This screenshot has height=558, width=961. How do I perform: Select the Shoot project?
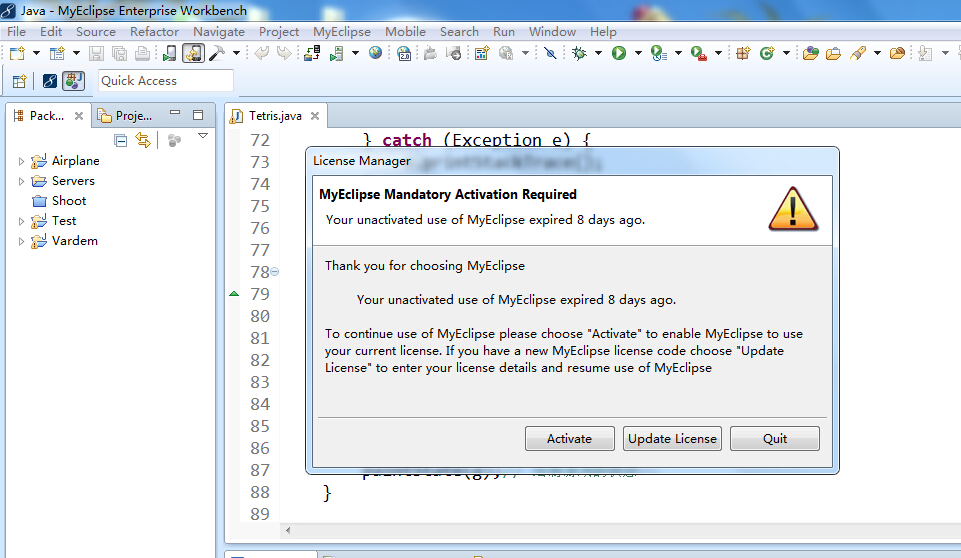59,201
